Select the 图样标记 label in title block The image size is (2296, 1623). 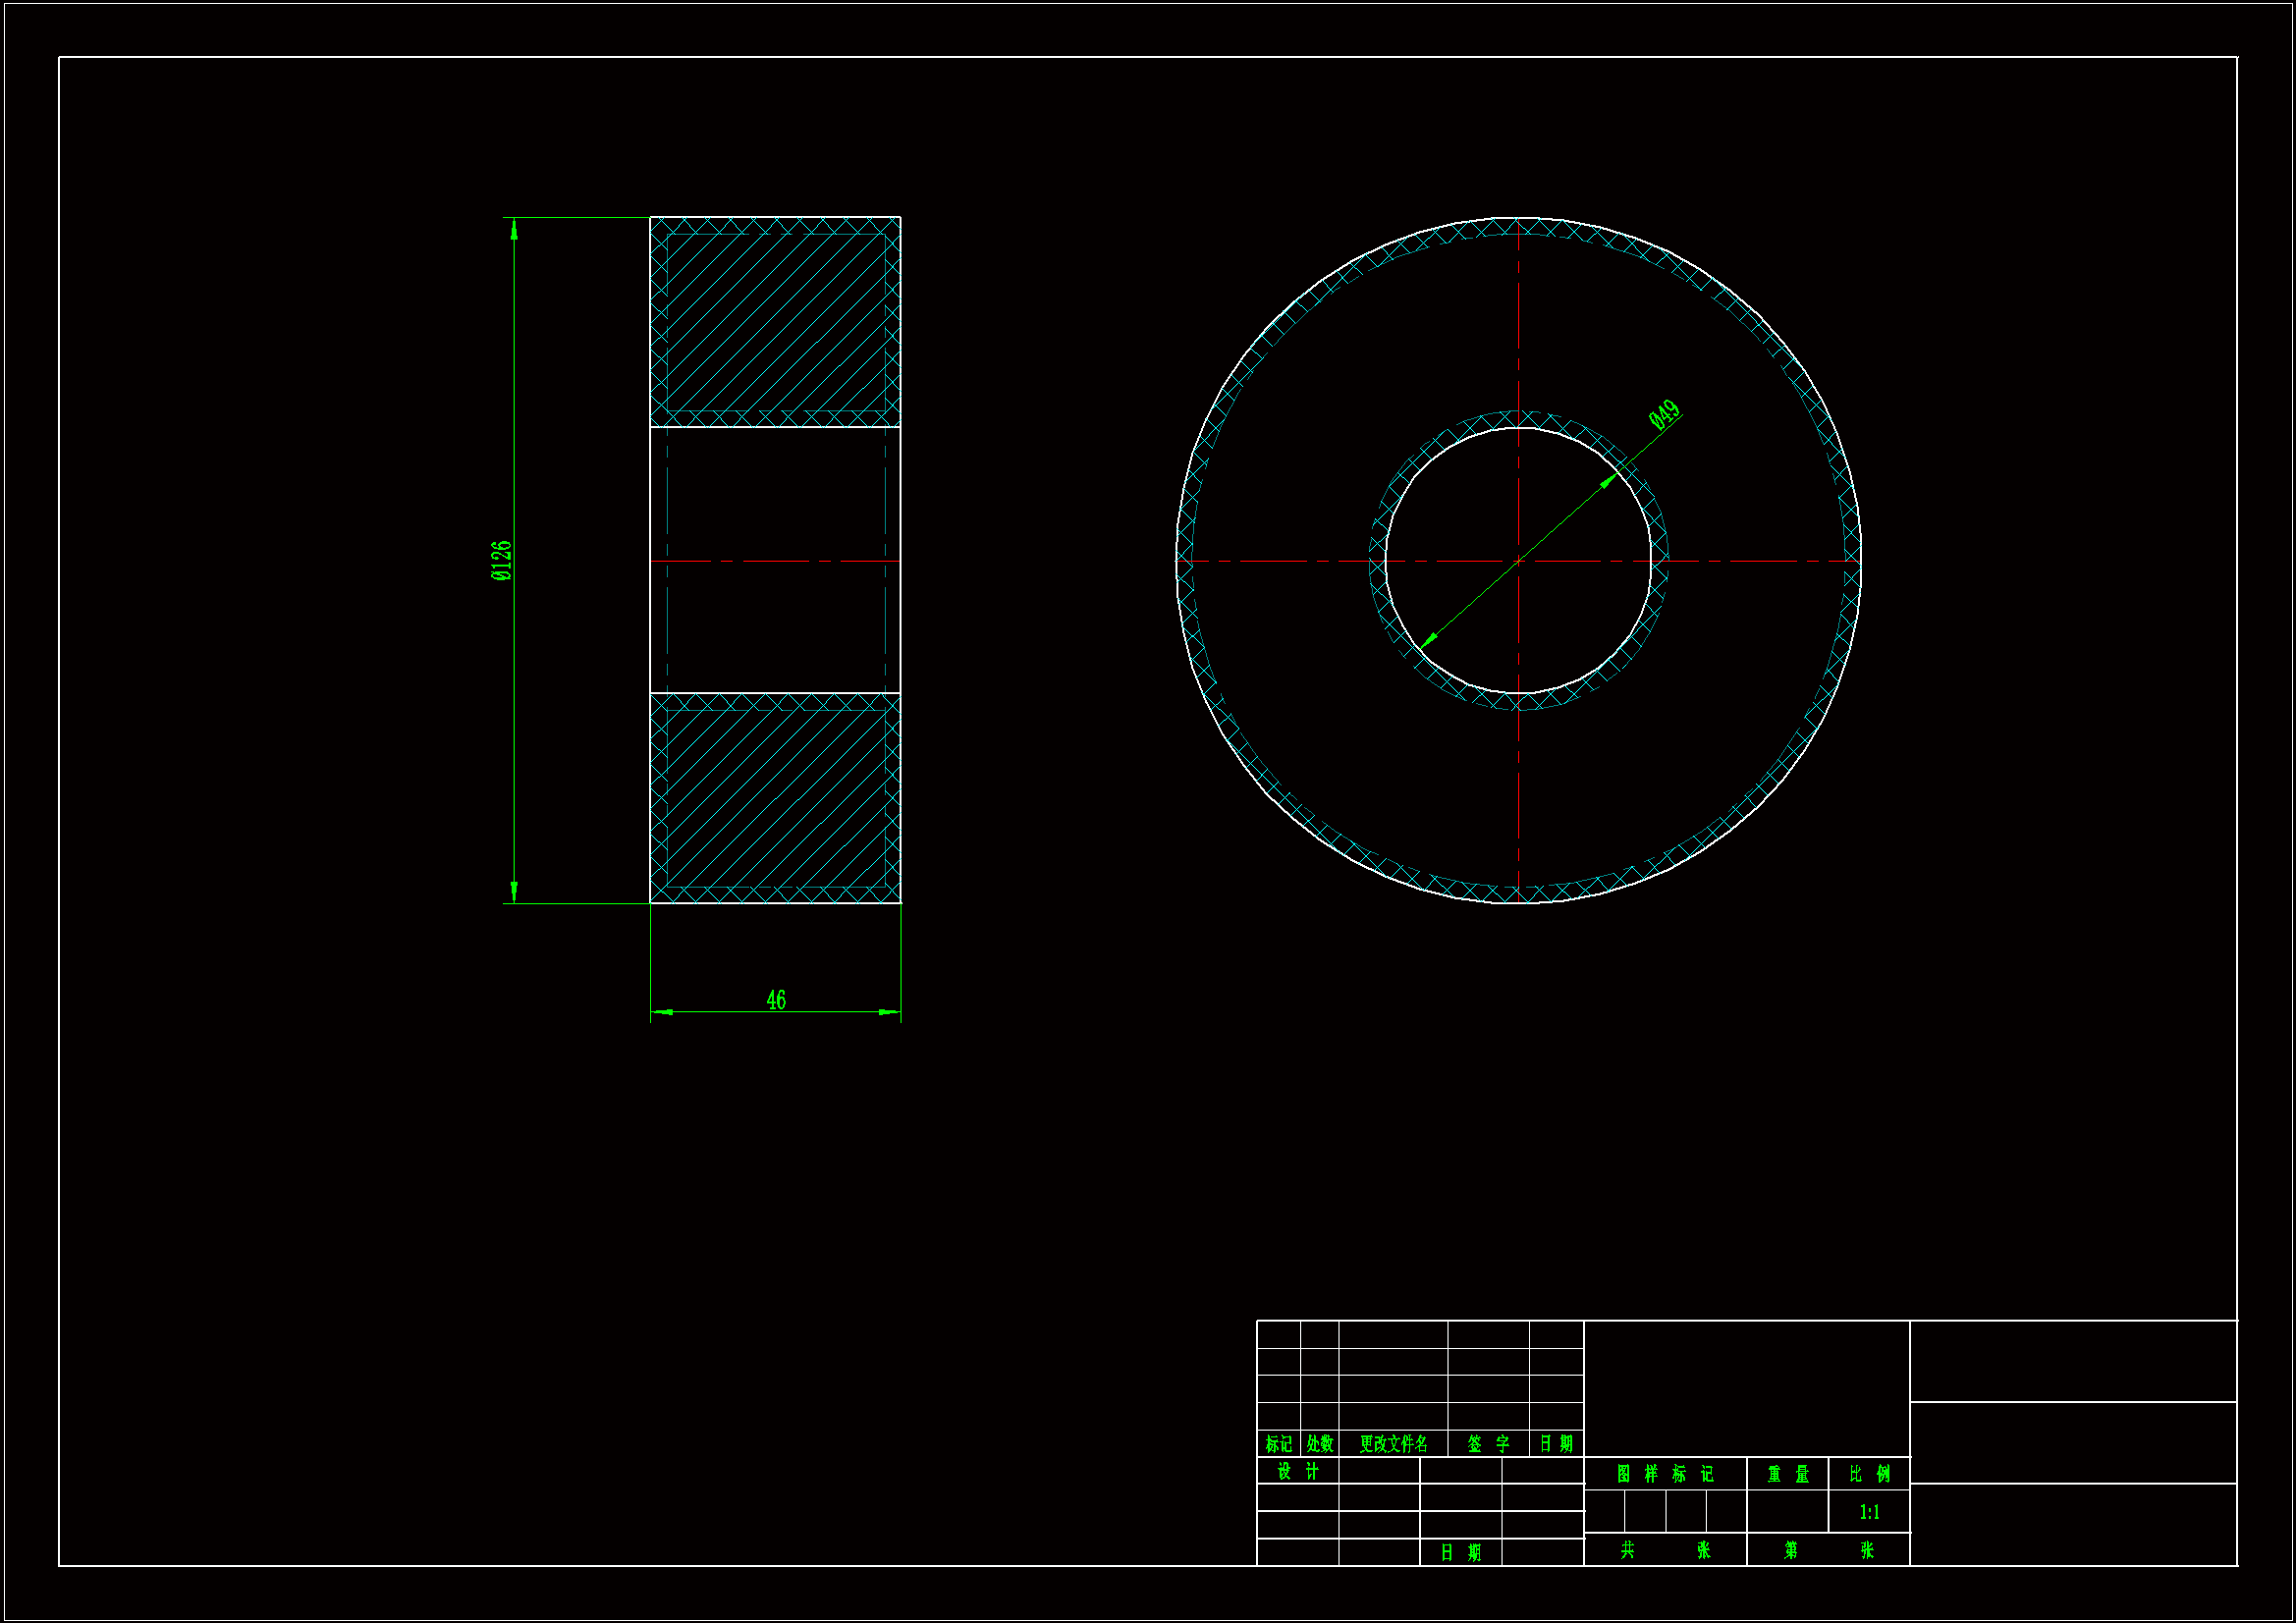1665,1474
